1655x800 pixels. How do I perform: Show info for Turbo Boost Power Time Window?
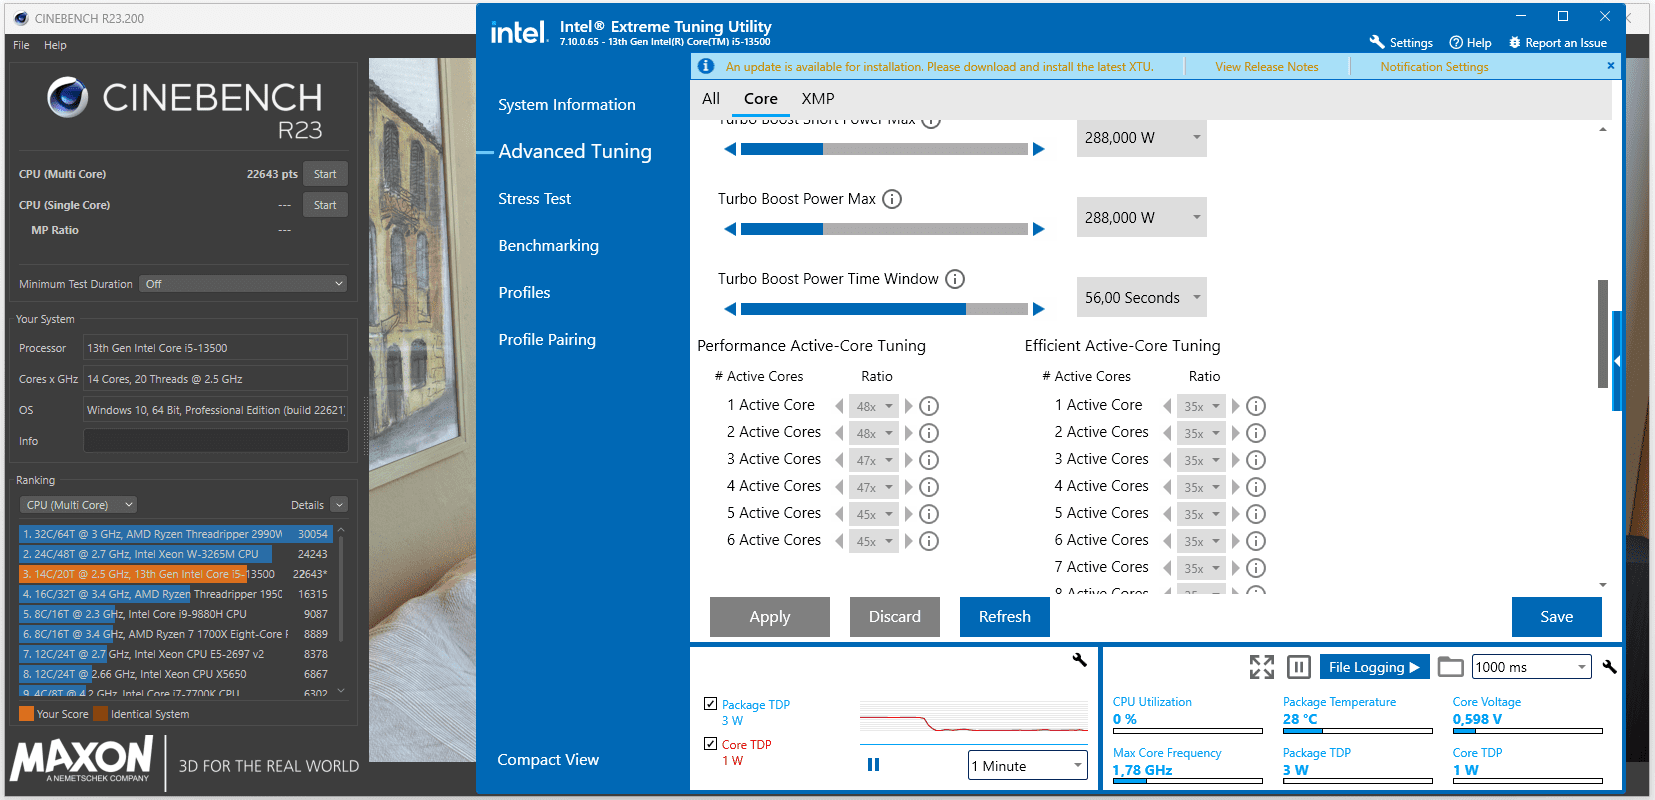click(x=955, y=279)
